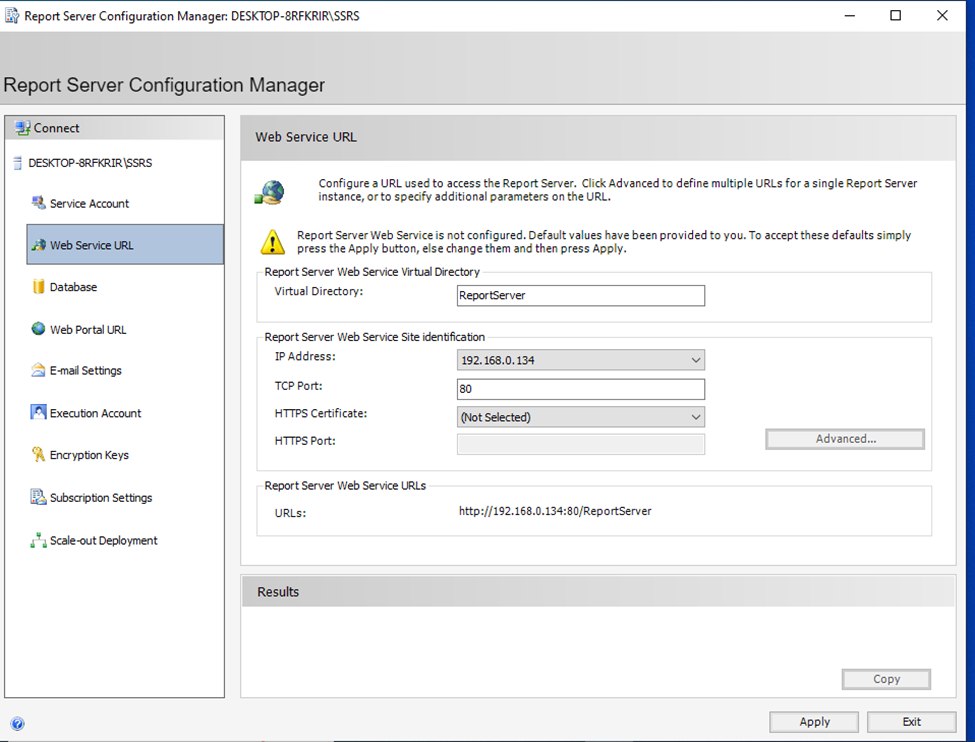Screen dimensions: 975x742
Task: Click the Database cylinder icon
Action: (x=39, y=287)
